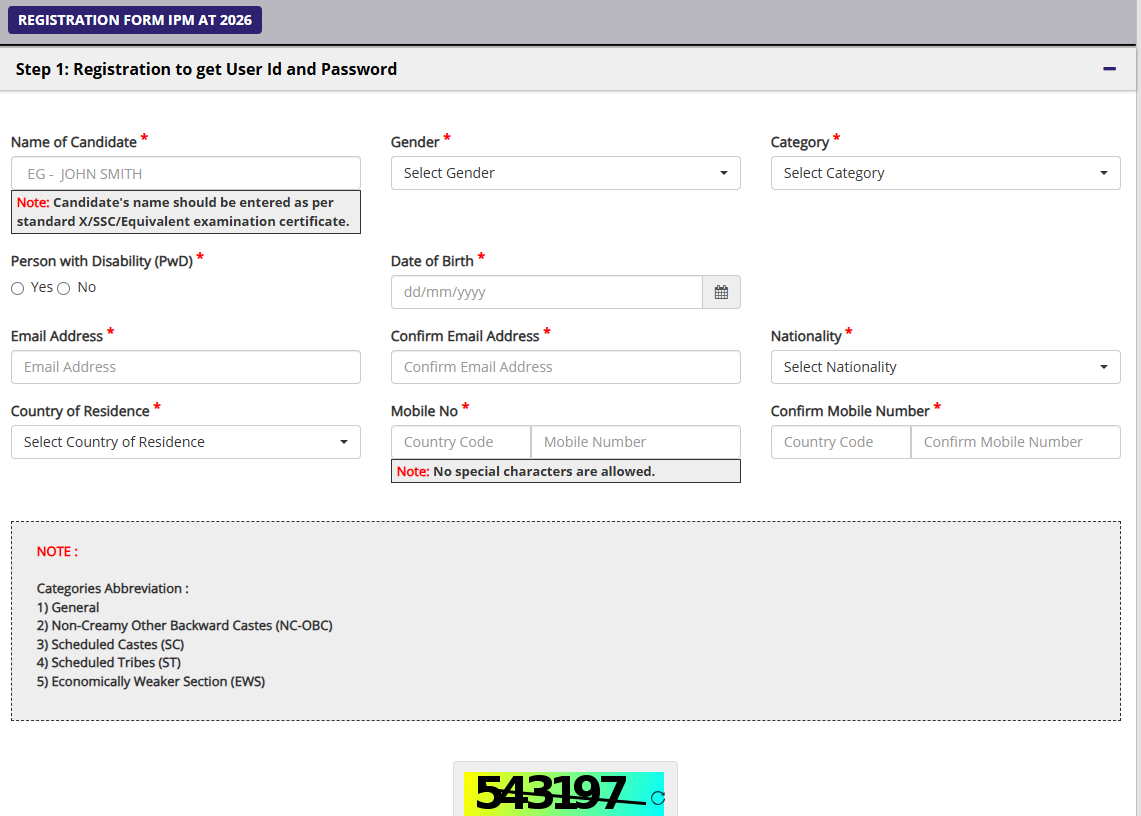1141x816 pixels.
Task: Focus the Confirm Mobile Number field
Action: coord(1015,442)
